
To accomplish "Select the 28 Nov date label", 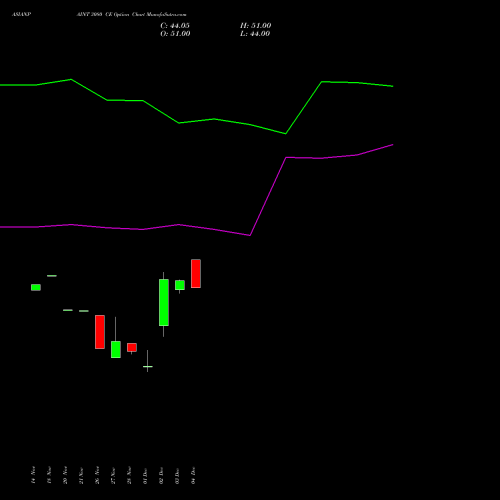I will 129,475.
